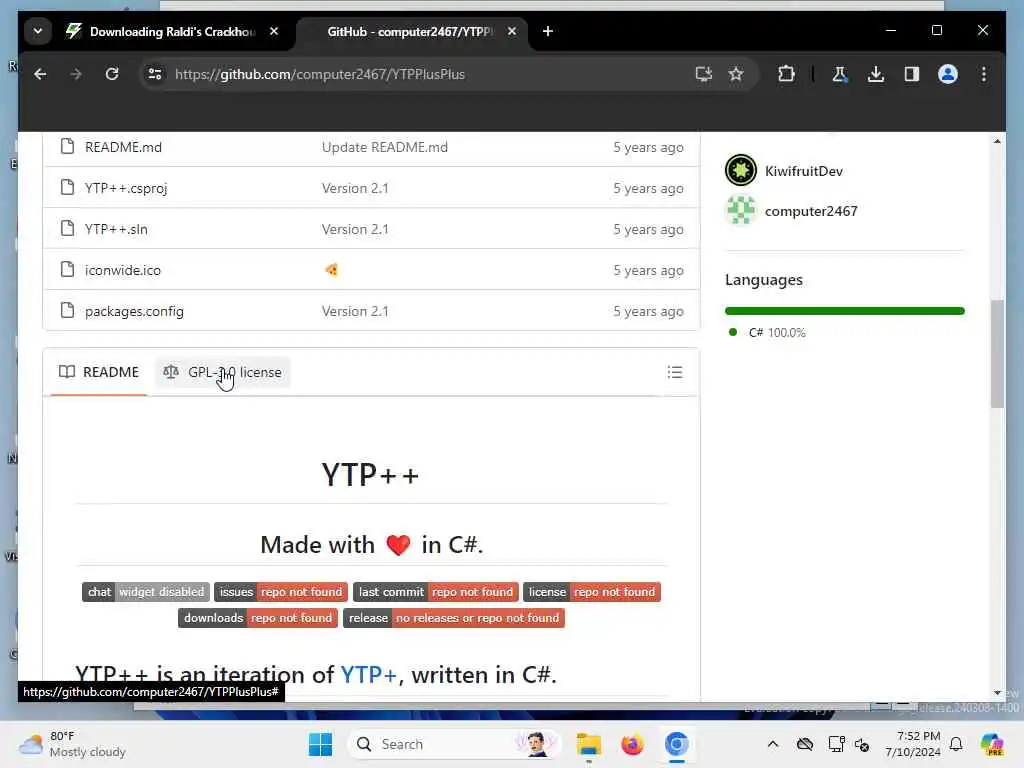1024x768 pixels.
Task: Click the chat widget disabled badge
Action: (x=146, y=592)
